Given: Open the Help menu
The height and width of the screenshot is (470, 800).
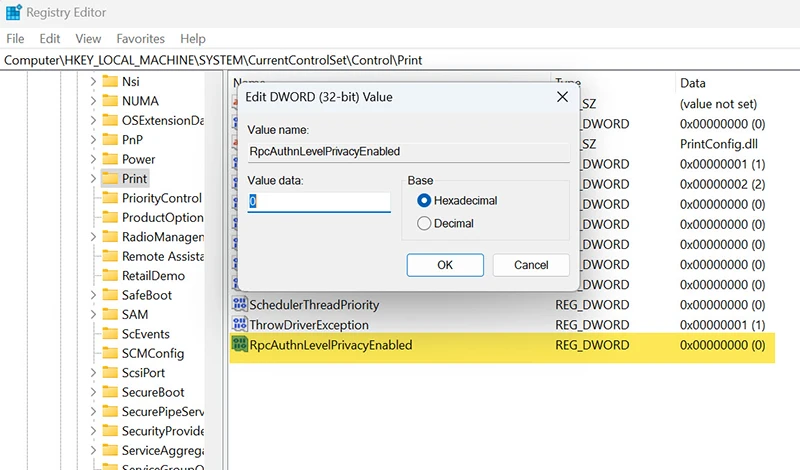Looking at the screenshot, I should 193,39.
